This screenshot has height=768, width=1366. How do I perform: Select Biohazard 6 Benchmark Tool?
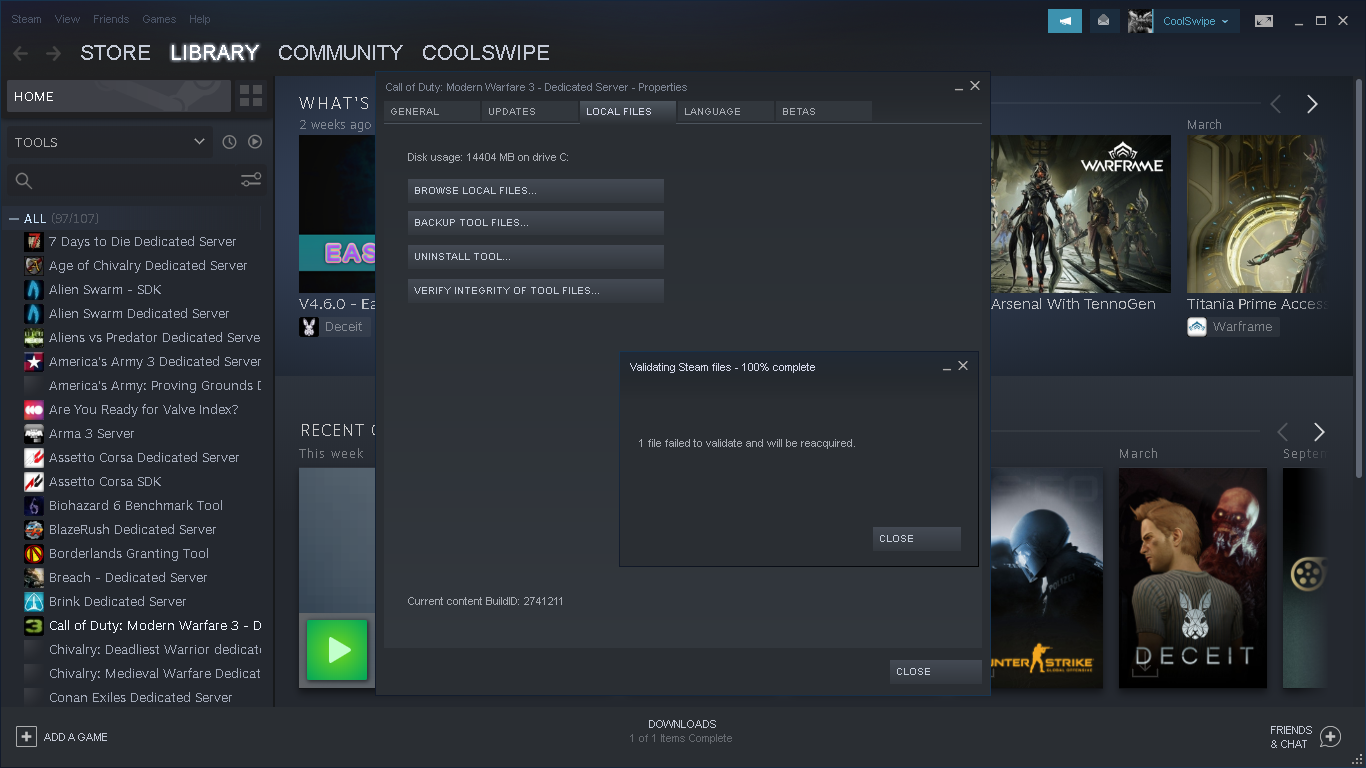coord(136,506)
